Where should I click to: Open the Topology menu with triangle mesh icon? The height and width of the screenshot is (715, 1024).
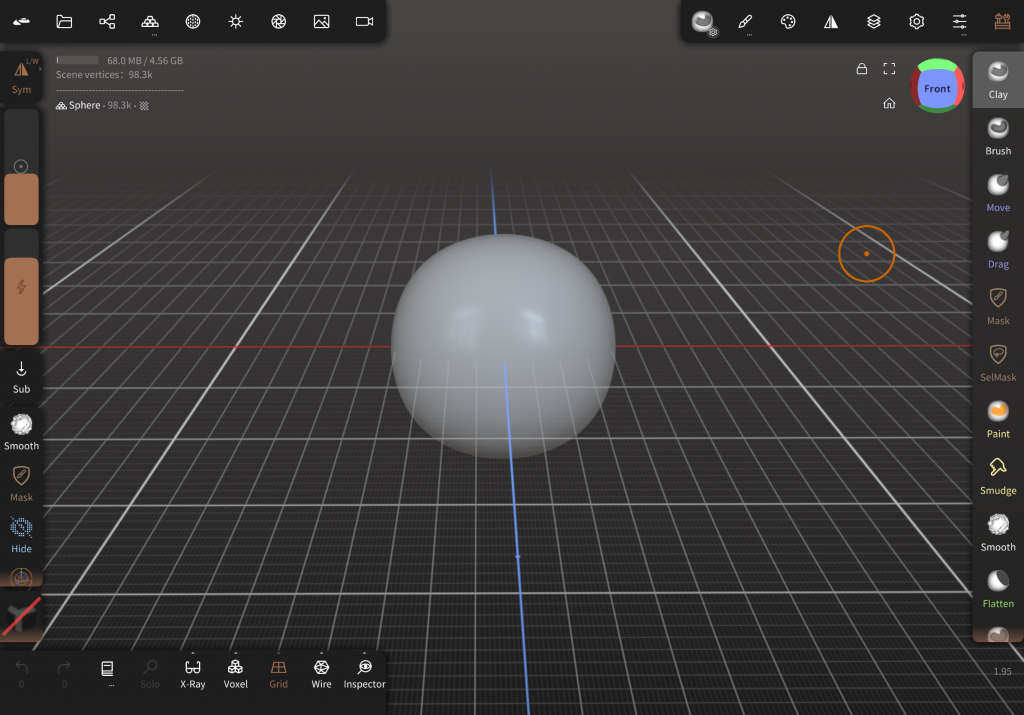(150, 22)
